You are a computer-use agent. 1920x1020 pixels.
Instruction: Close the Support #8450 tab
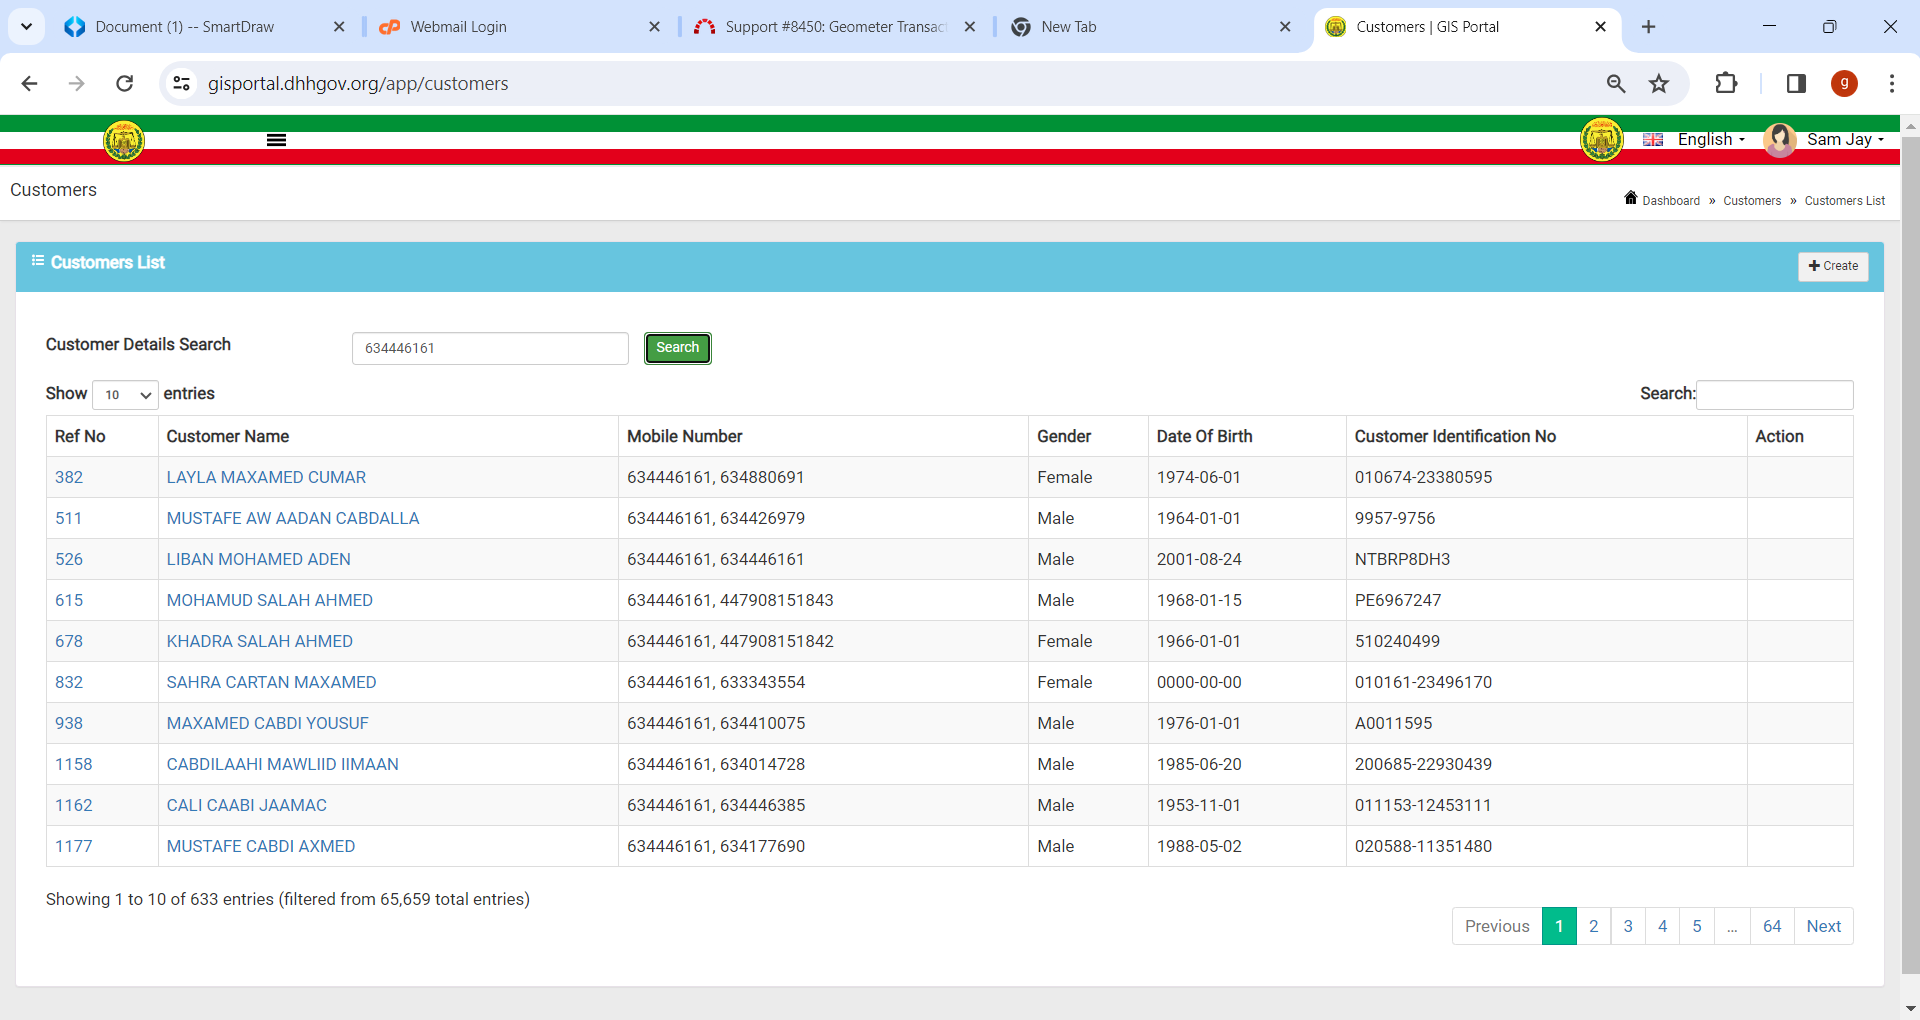click(970, 27)
